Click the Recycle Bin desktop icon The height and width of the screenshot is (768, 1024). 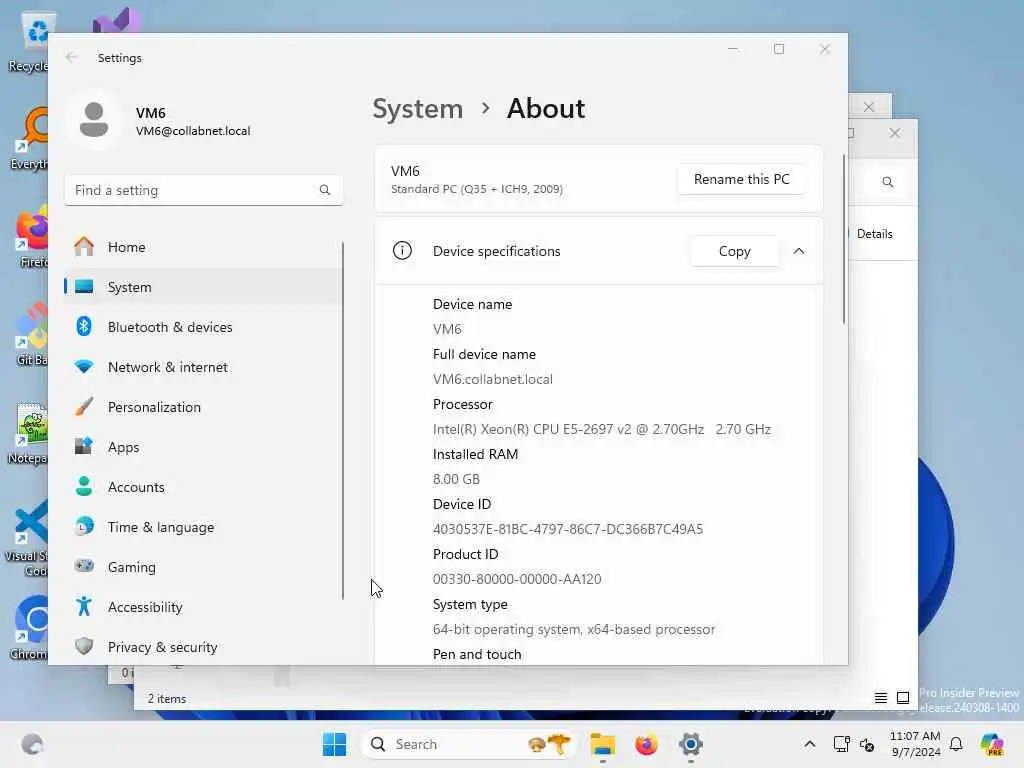(28, 40)
